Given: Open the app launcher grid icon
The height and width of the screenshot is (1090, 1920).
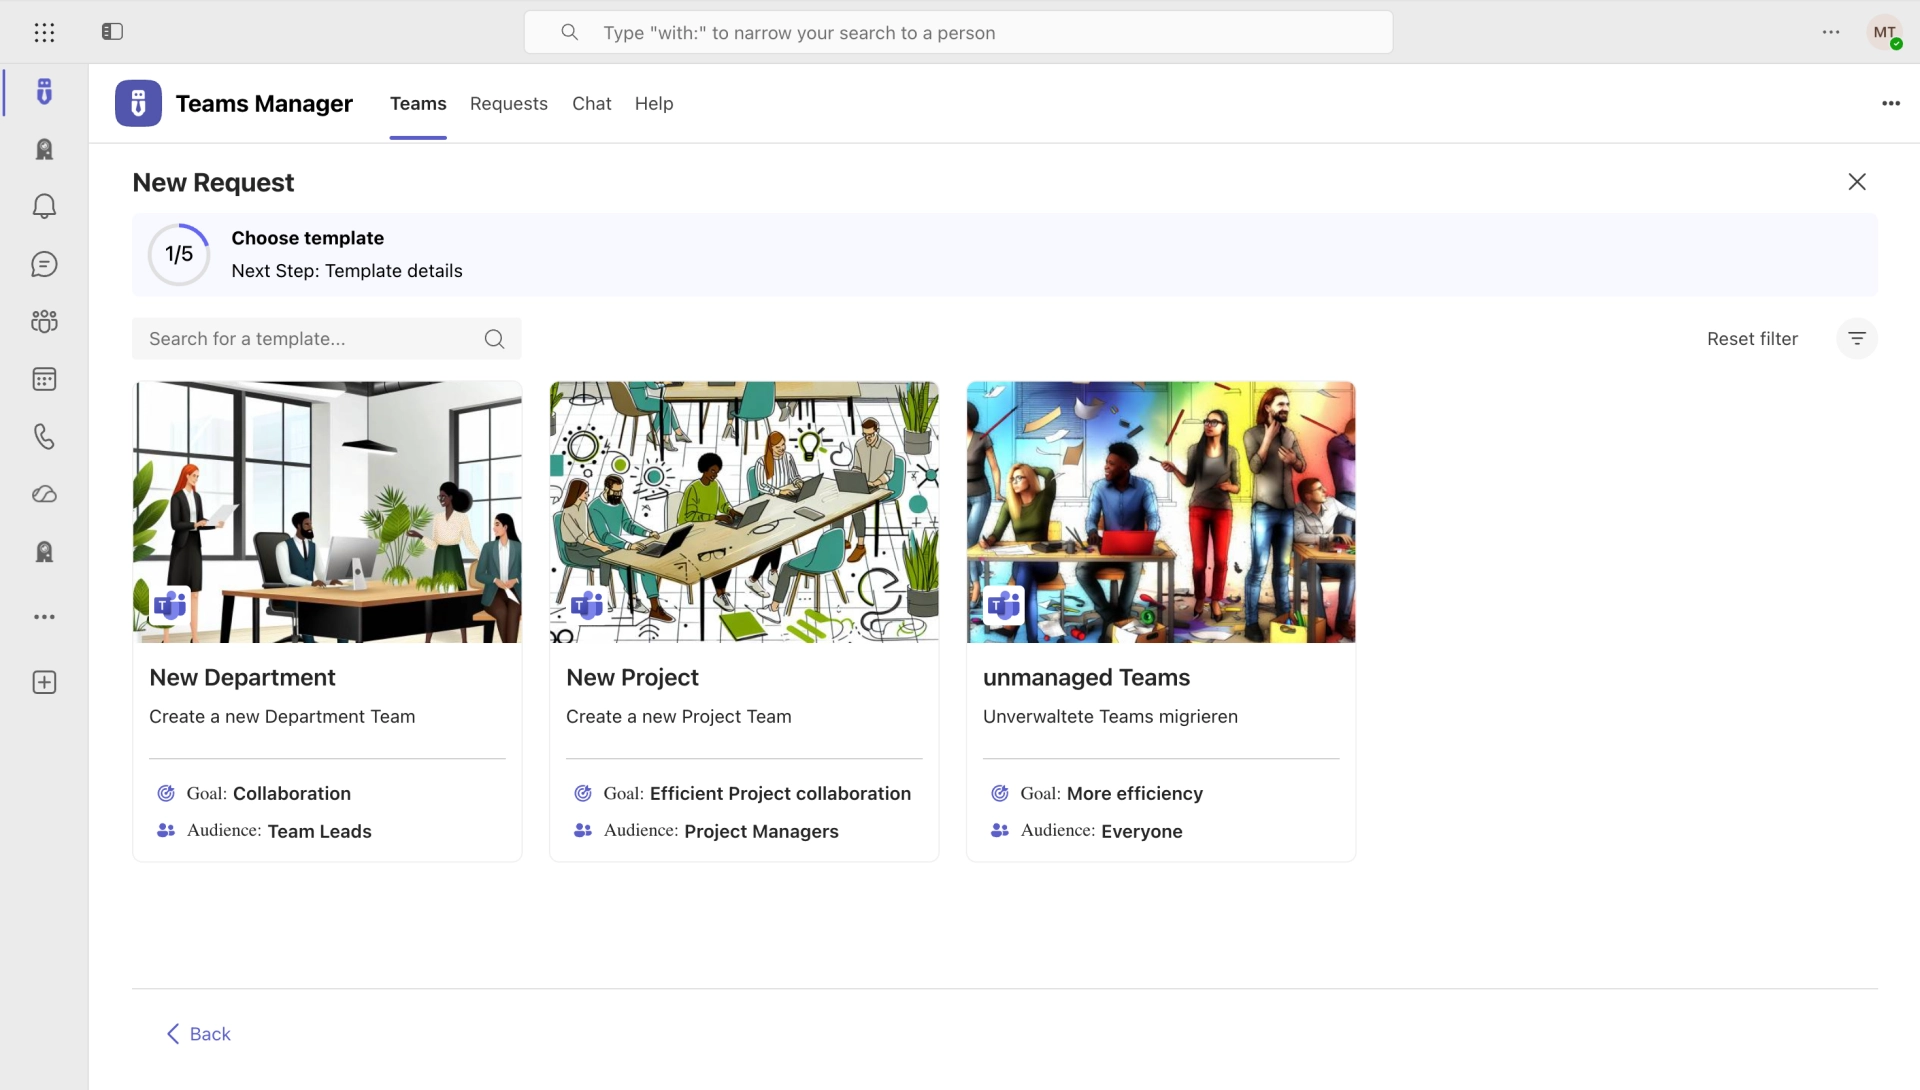Looking at the screenshot, I should [44, 33].
